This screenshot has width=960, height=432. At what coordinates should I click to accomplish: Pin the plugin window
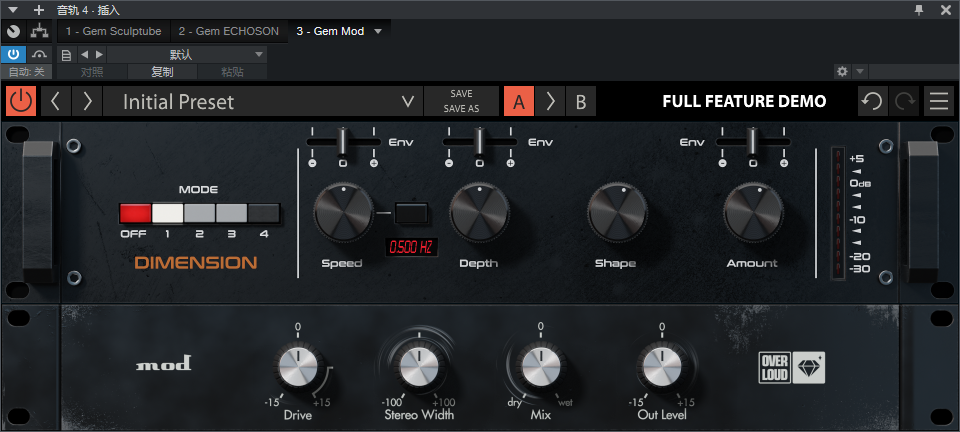919,10
